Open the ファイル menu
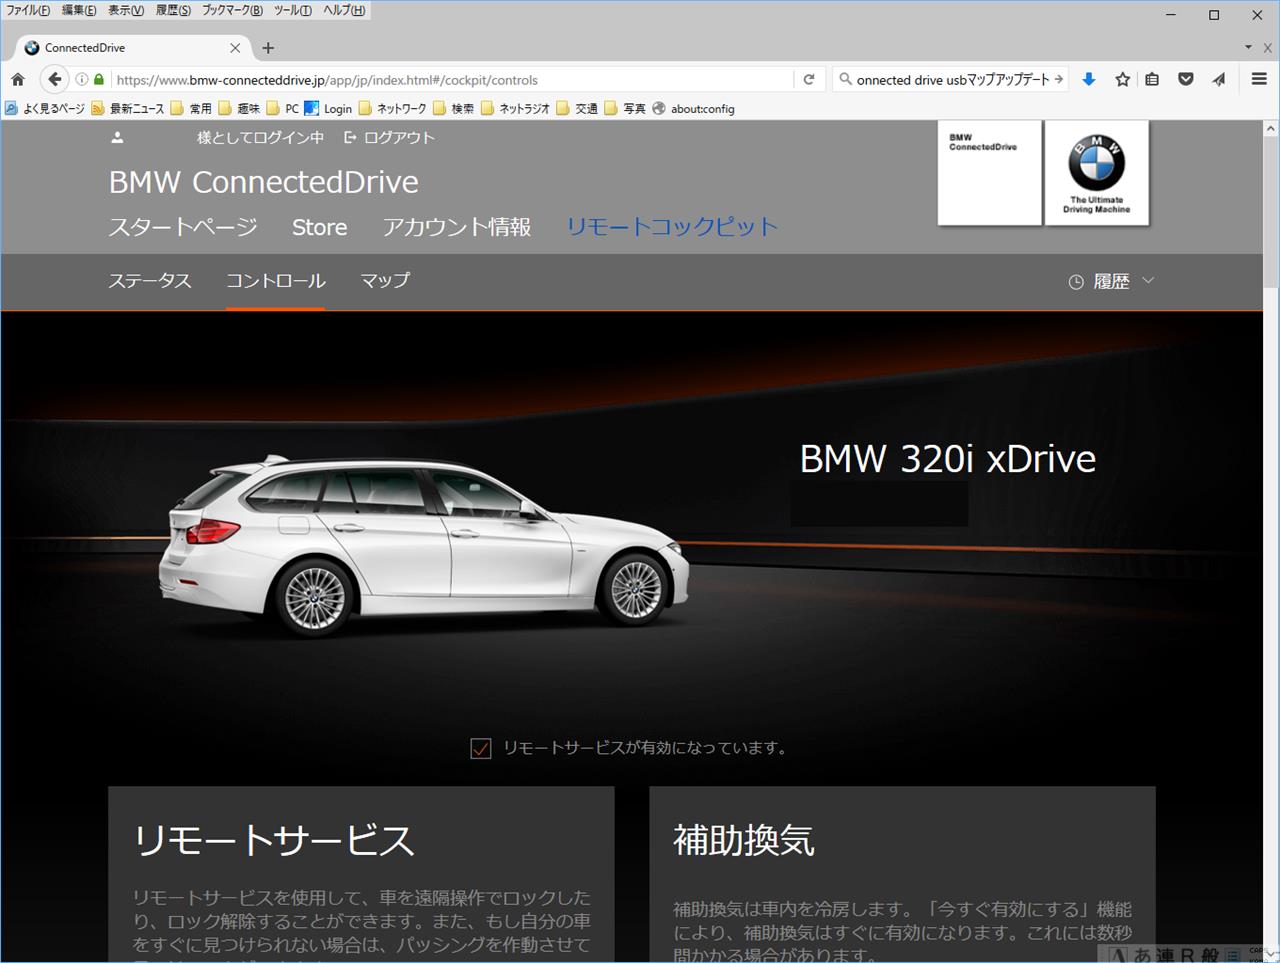 [27, 10]
